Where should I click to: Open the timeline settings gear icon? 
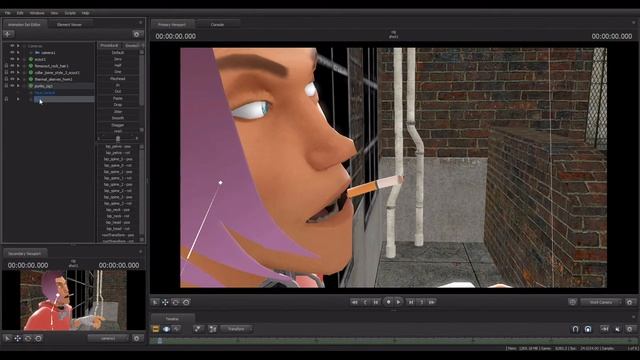[x=630, y=329]
